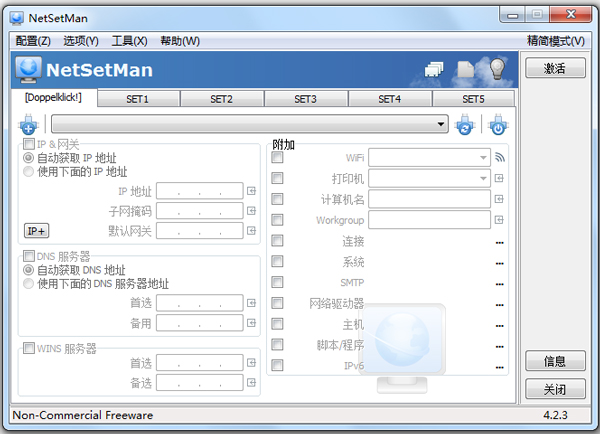Click the light bulb tips icon
This screenshot has height=434, width=600.
coord(497,69)
